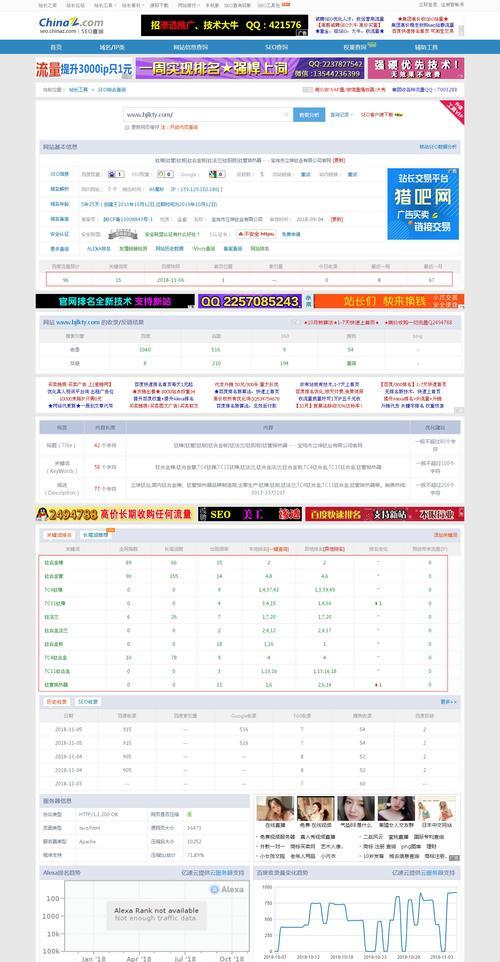The image size is (500, 962).
Task: Switch to the 长尾词推荐 tab
Action: coord(96,535)
